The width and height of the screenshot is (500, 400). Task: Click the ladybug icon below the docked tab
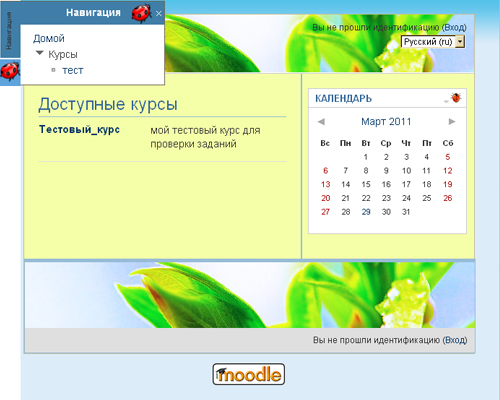(x=10, y=71)
